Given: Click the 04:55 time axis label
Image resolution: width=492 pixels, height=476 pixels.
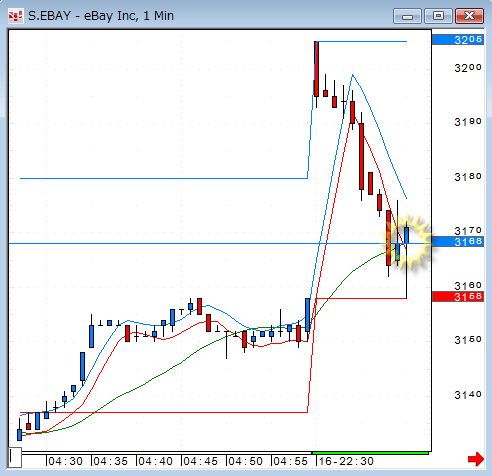Looking at the screenshot, I should [290, 461].
